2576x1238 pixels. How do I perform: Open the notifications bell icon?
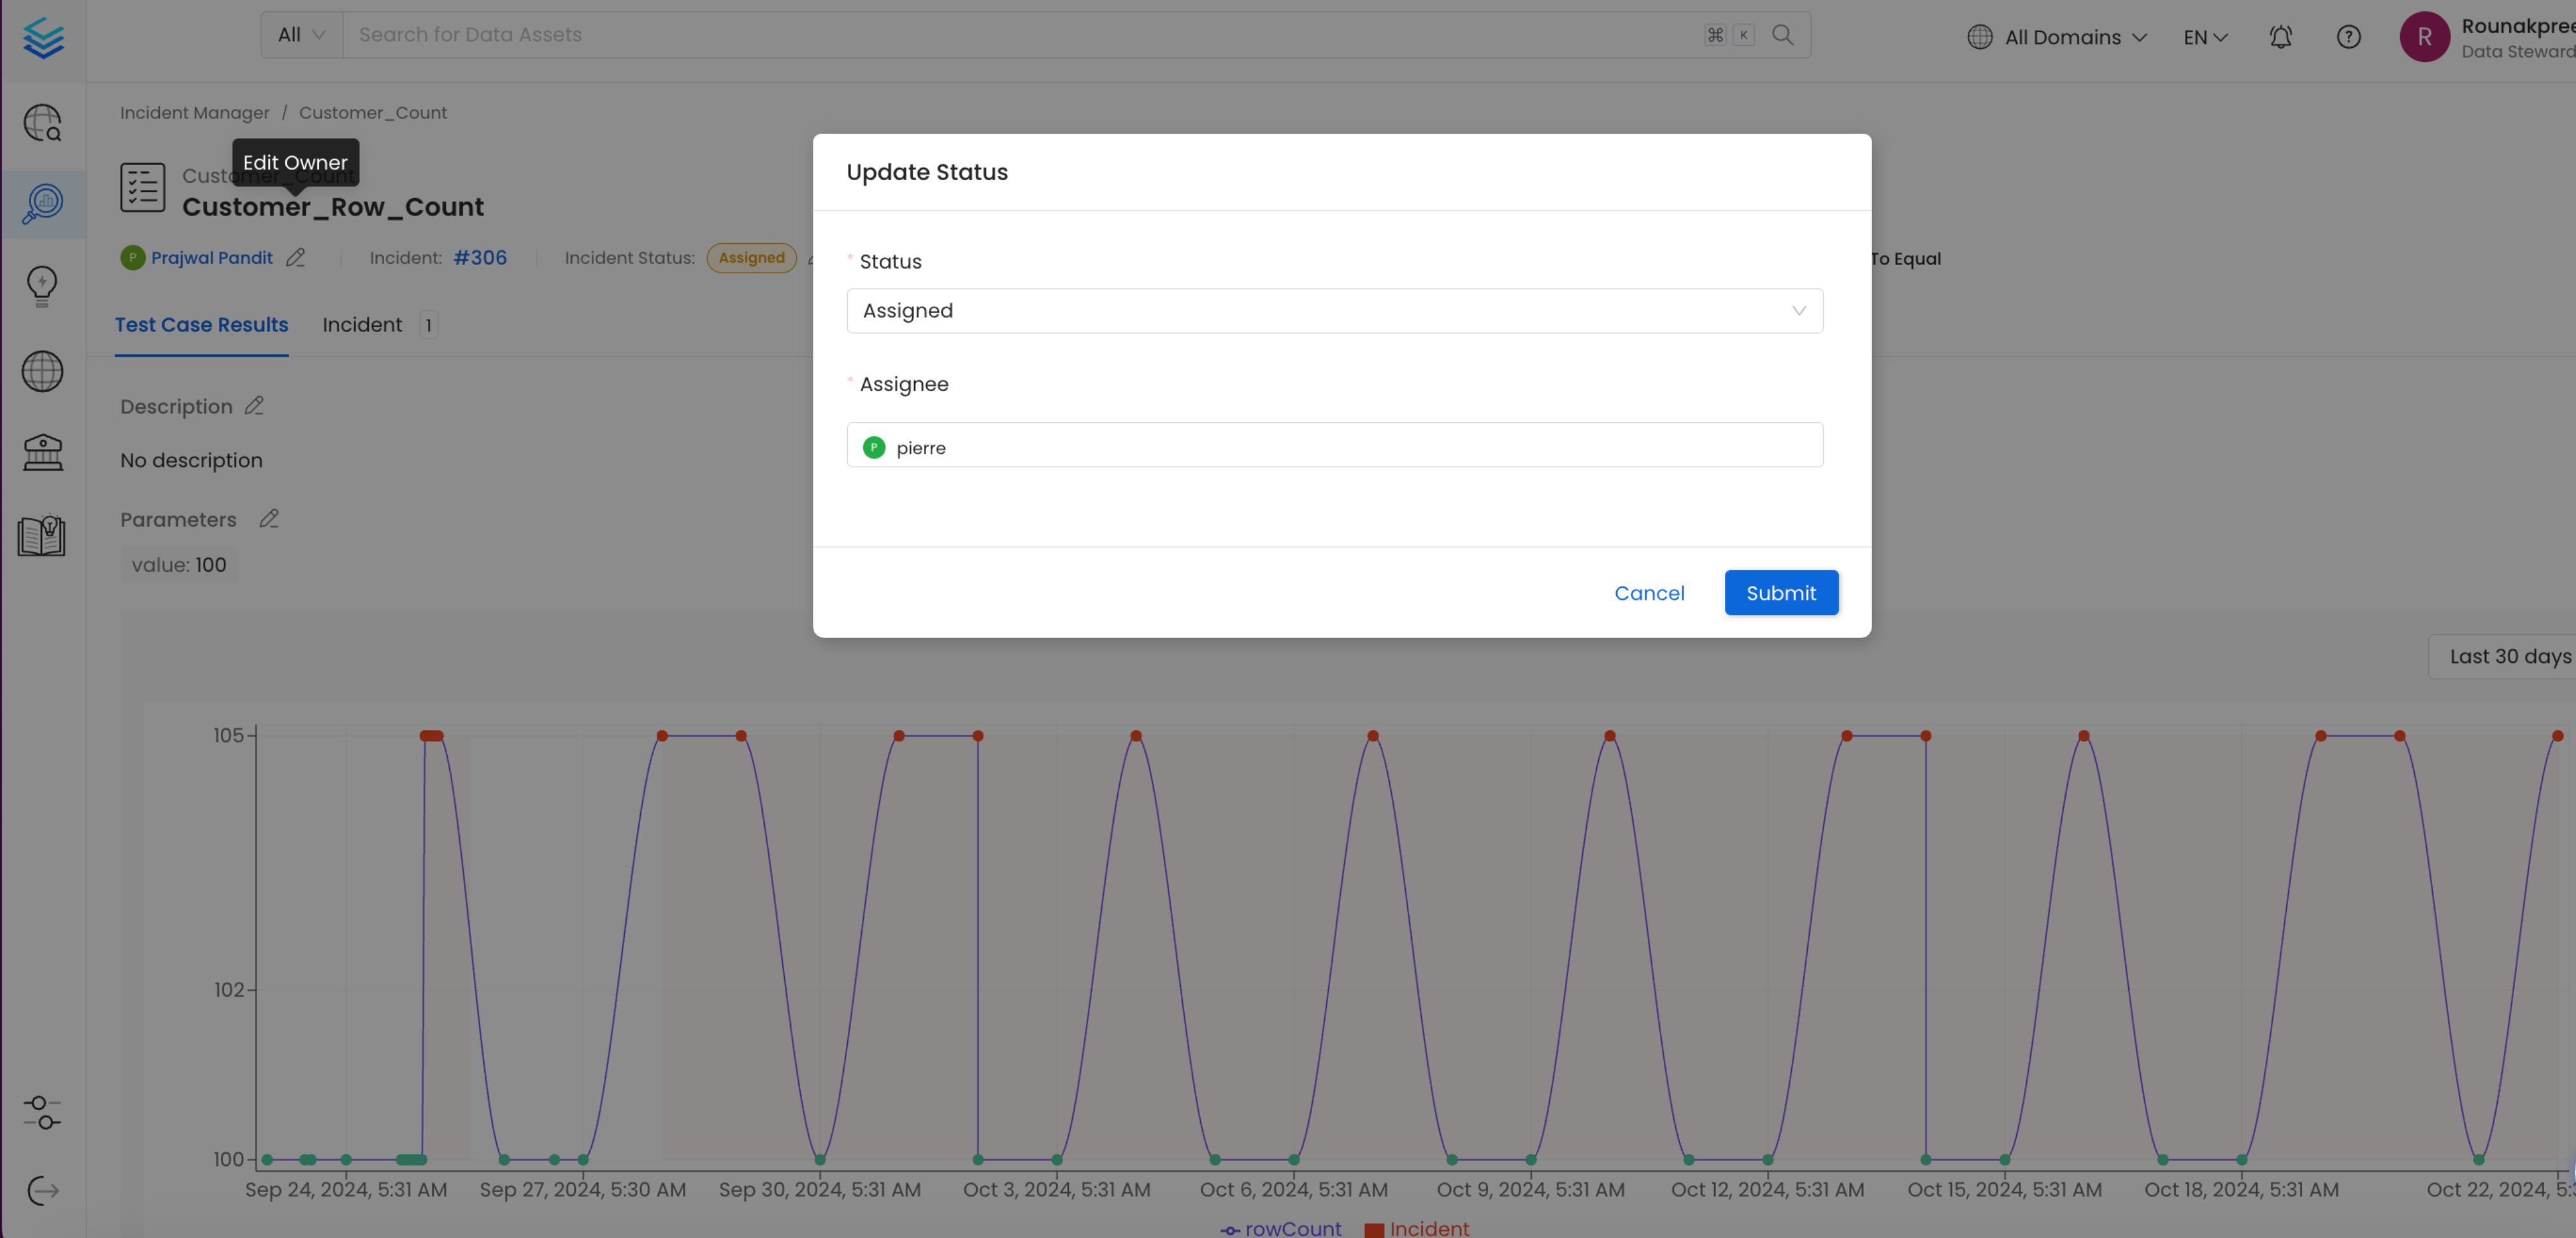coord(2280,37)
